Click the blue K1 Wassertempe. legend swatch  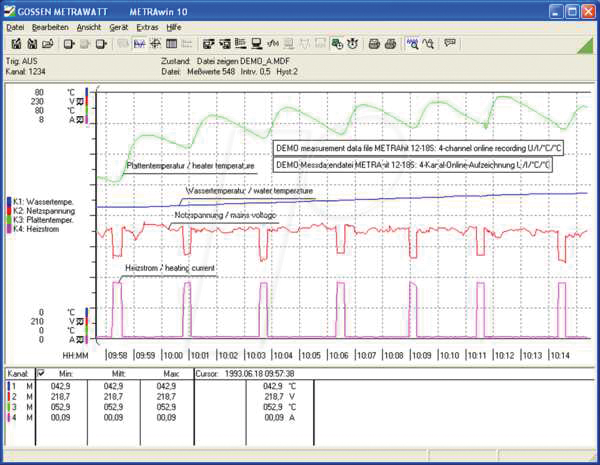click(7, 200)
